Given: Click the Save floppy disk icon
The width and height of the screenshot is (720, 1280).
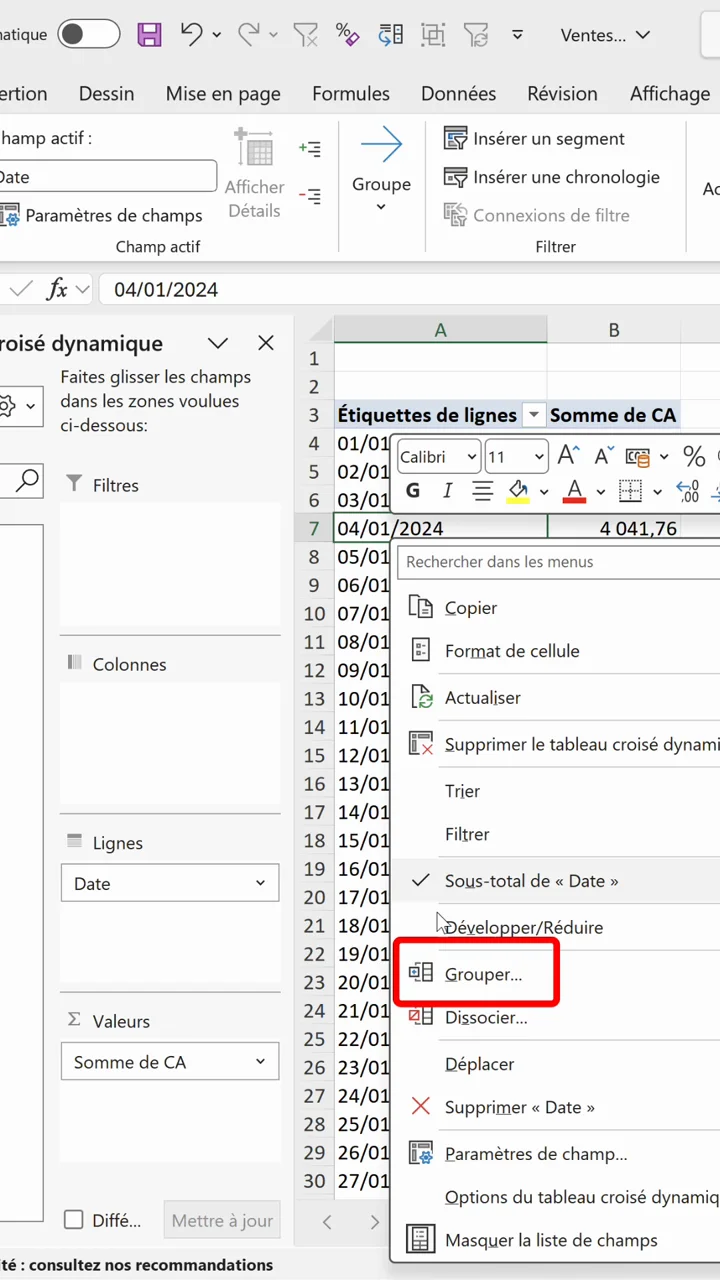Looking at the screenshot, I should point(149,35).
